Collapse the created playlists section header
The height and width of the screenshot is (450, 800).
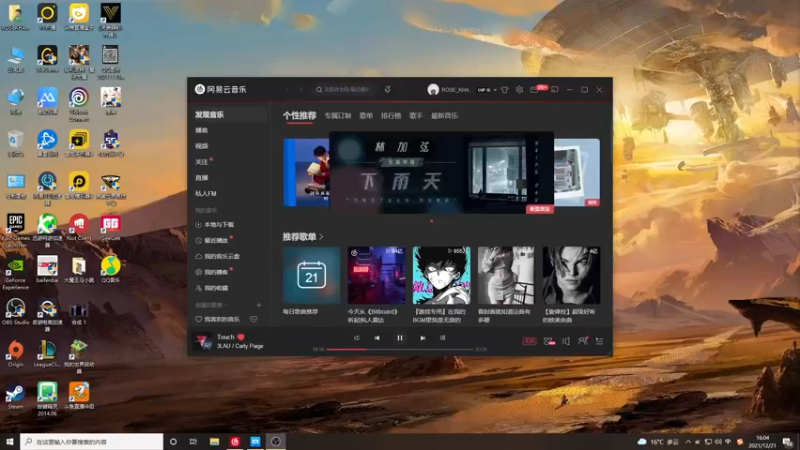(x=211, y=305)
